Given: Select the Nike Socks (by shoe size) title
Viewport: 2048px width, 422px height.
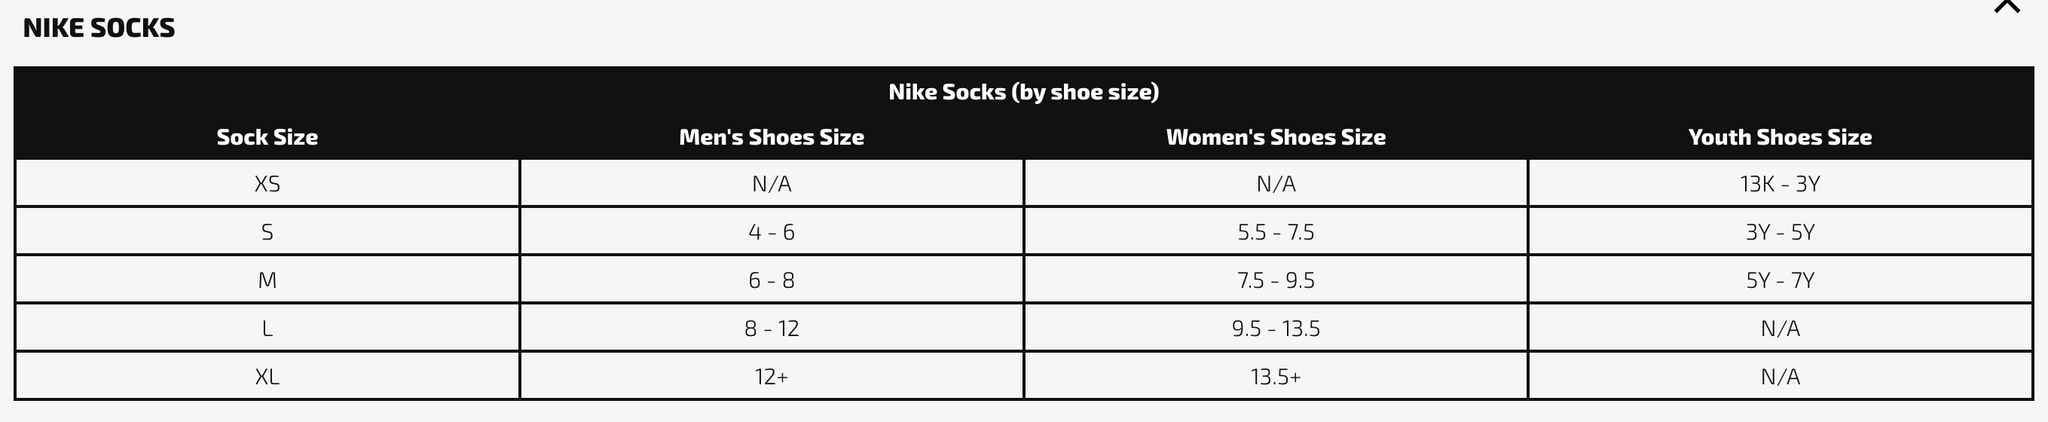Looking at the screenshot, I should 1024,92.
